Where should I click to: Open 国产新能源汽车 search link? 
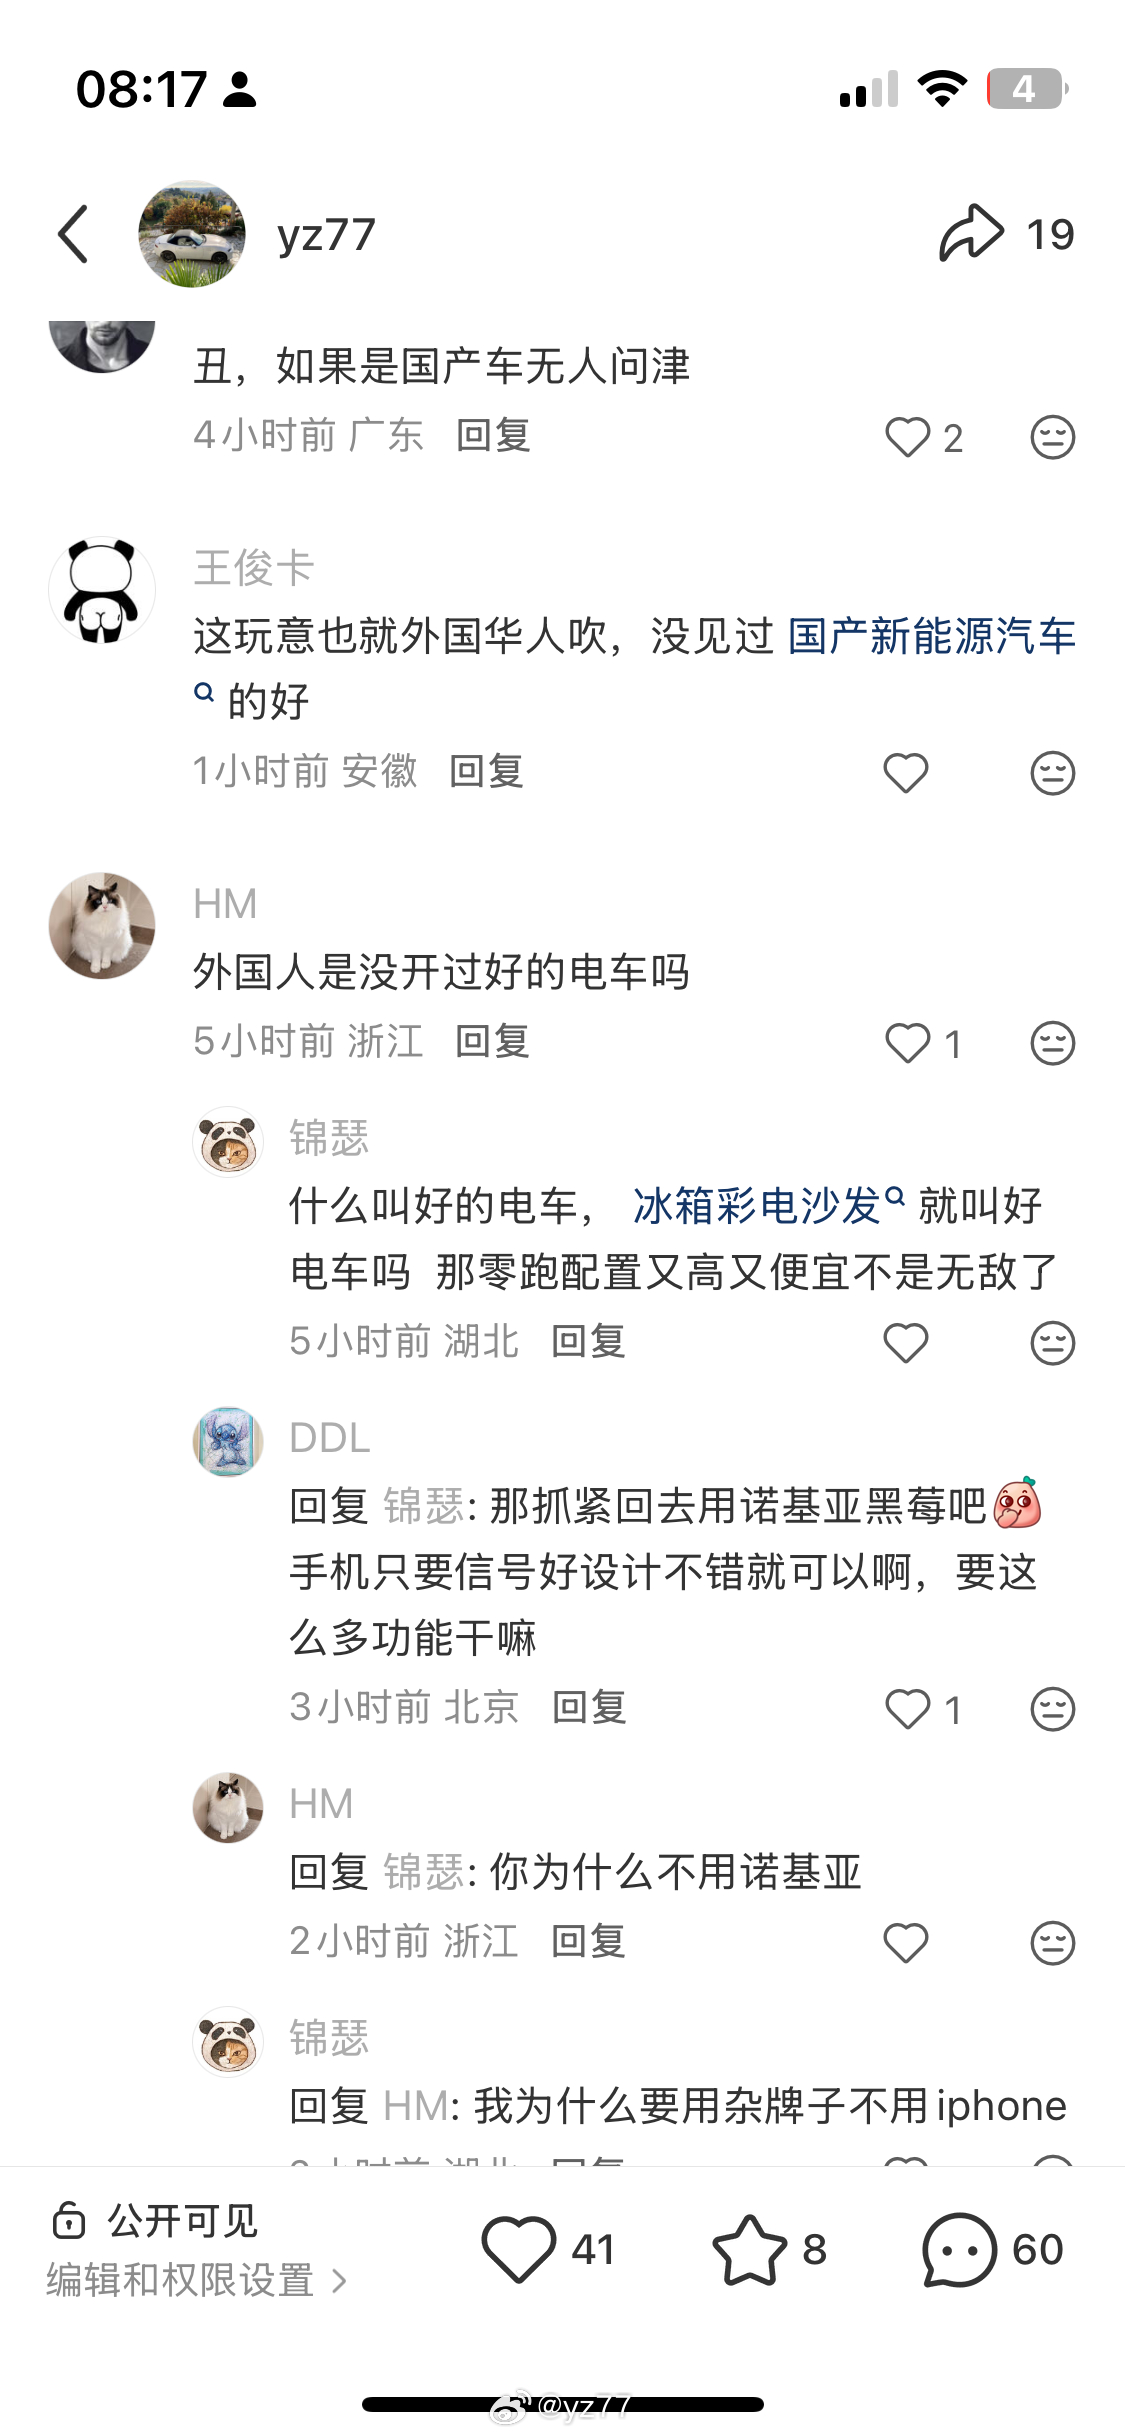click(x=932, y=637)
